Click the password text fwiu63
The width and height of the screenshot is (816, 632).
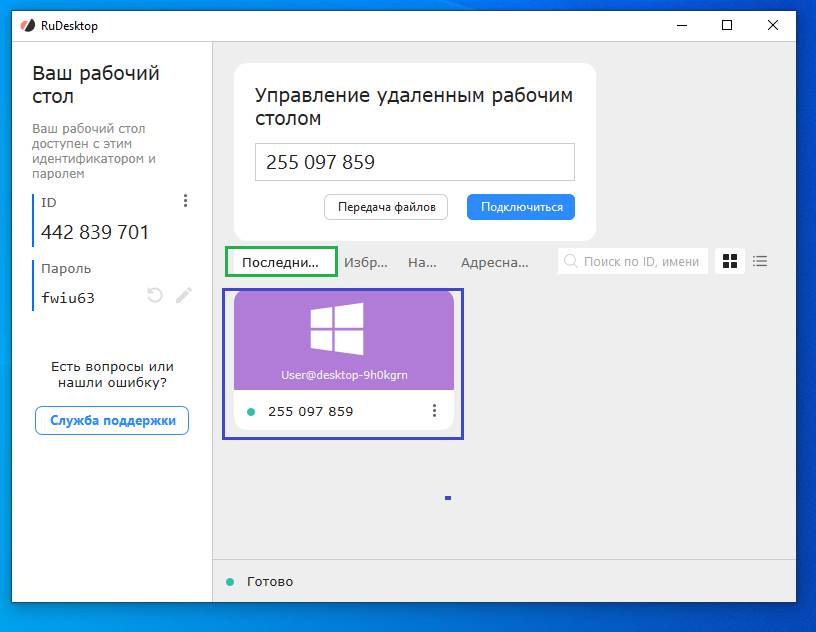[x=68, y=298]
